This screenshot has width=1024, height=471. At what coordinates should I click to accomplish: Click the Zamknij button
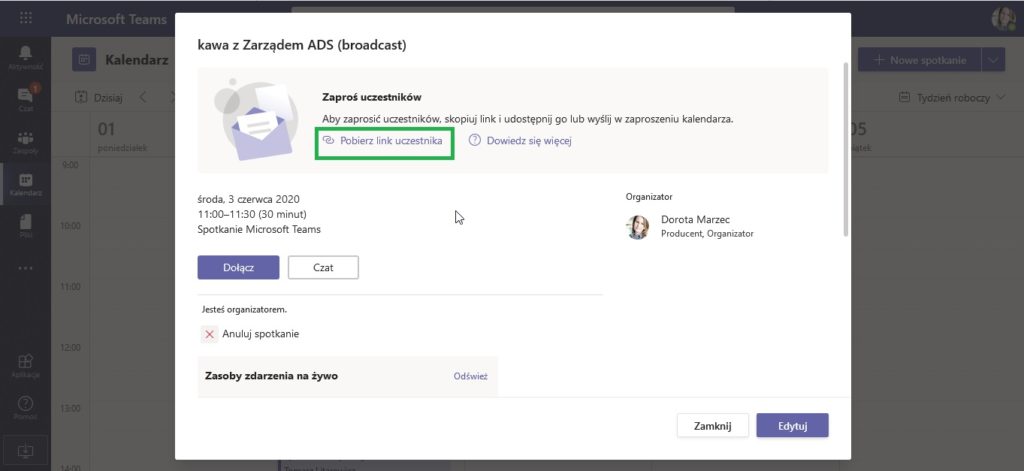[x=712, y=426]
